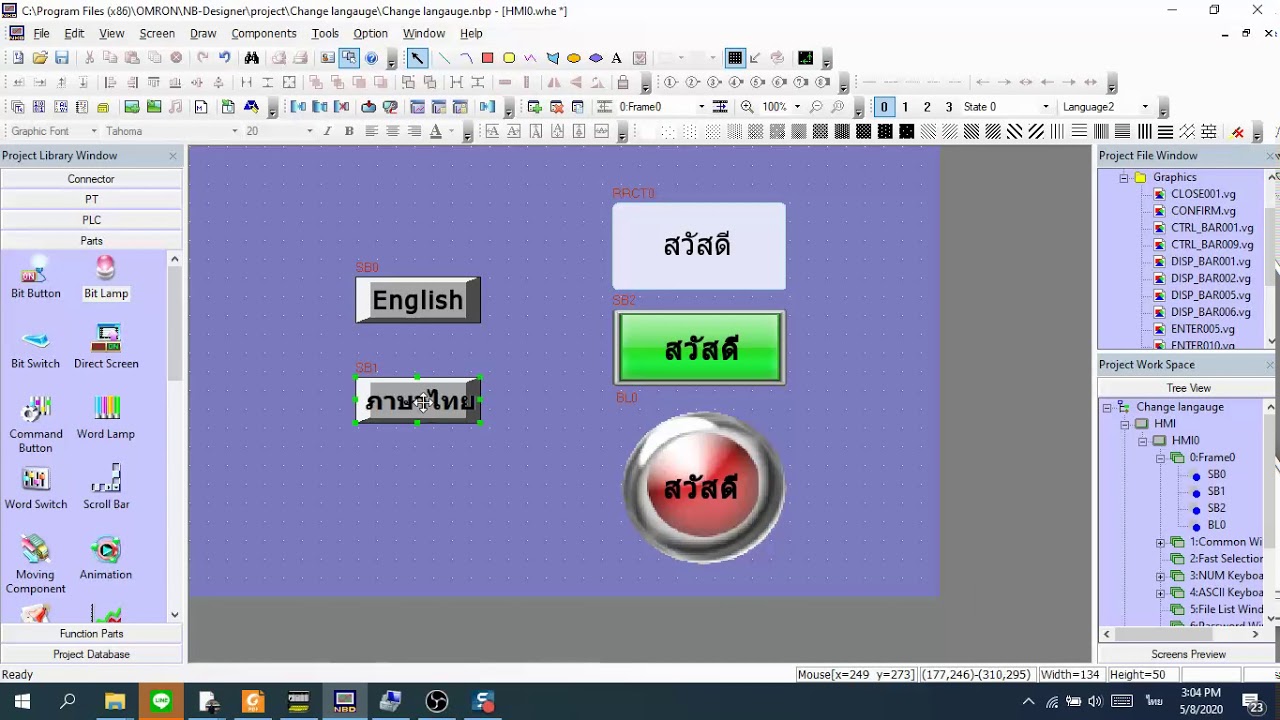The height and width of the screenshot is (720, 1280).
Task: Open the Language2 dropdown
Action: click(1145, 107)
